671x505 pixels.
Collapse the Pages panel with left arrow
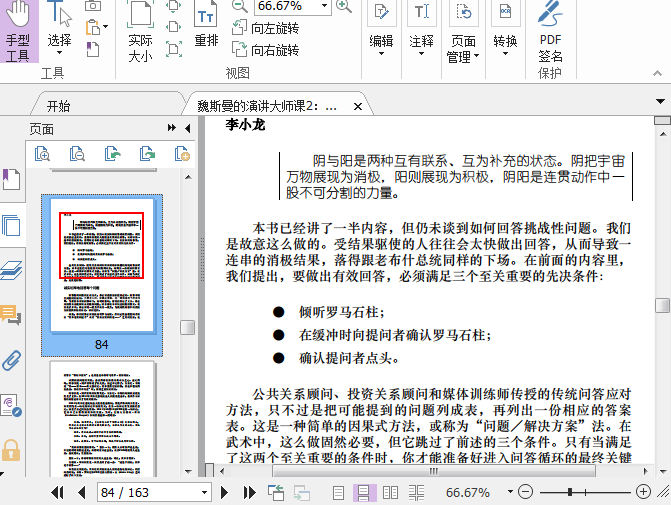(188, 128)
